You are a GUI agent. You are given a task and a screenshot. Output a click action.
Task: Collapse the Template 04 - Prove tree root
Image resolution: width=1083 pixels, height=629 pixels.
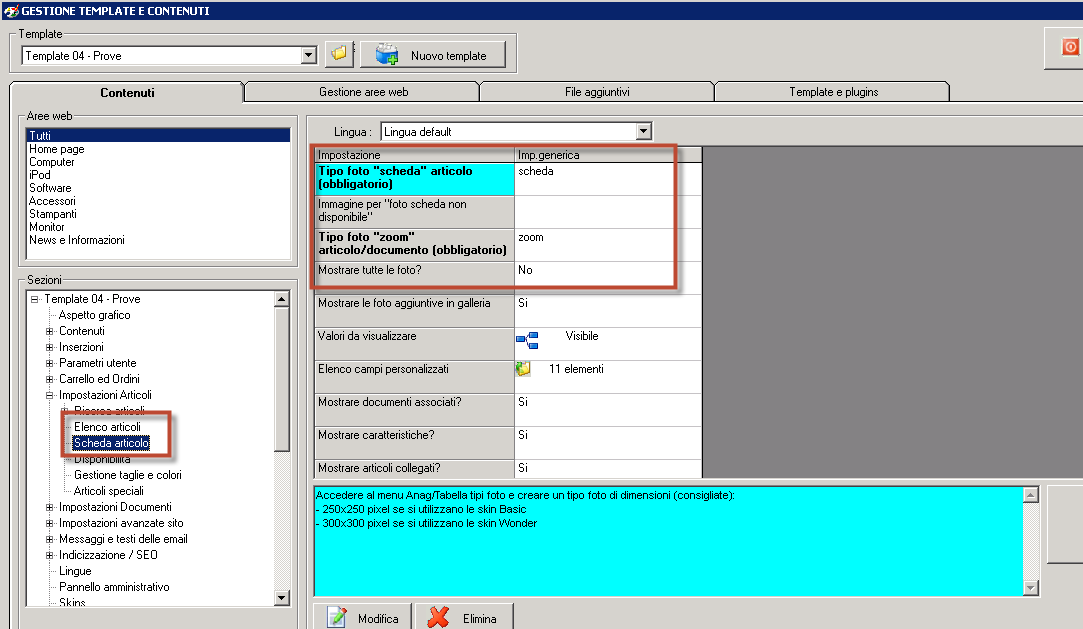[x=35, y=299]
